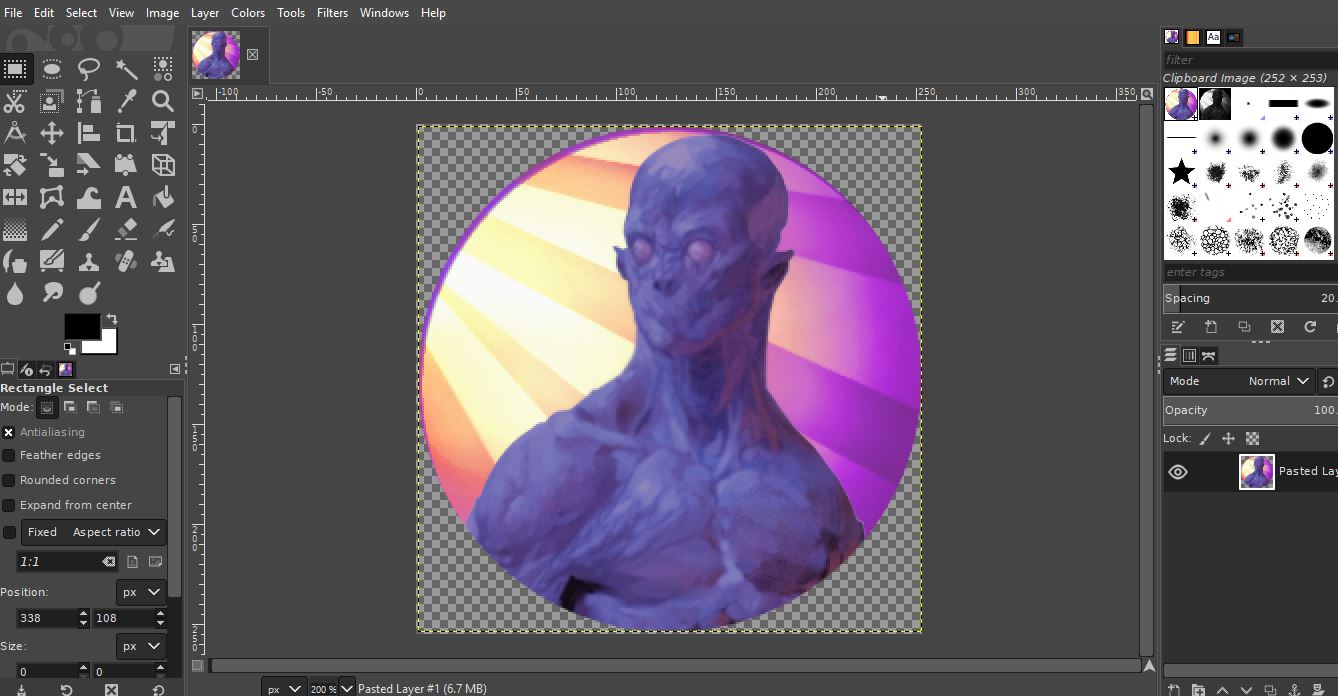1338x696 pixels.
Task: Select the Color Picker eyedropper tool
Action: click(126, 101)
